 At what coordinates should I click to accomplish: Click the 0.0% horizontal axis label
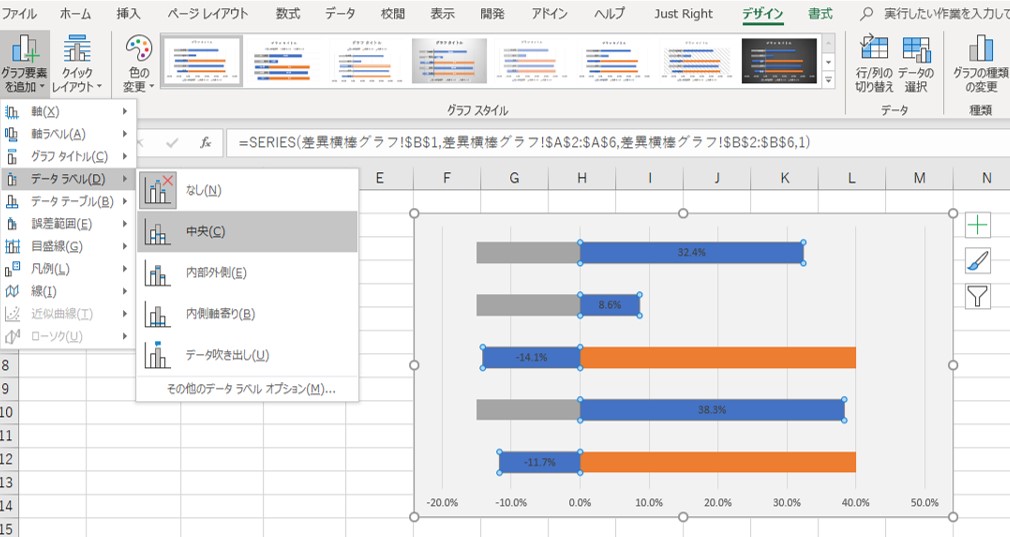click(580, 503)
